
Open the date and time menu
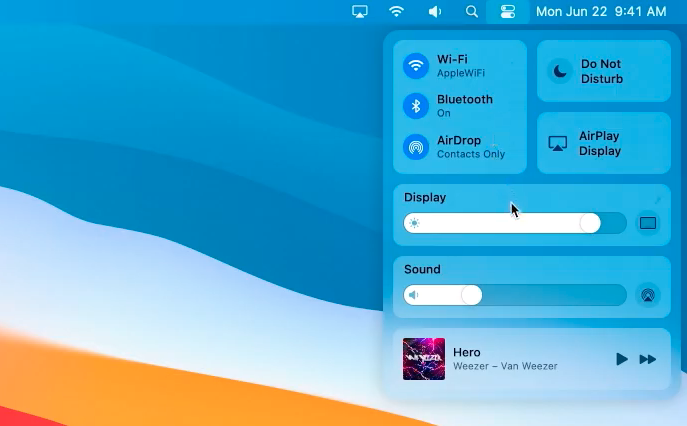tap(600, 12)
